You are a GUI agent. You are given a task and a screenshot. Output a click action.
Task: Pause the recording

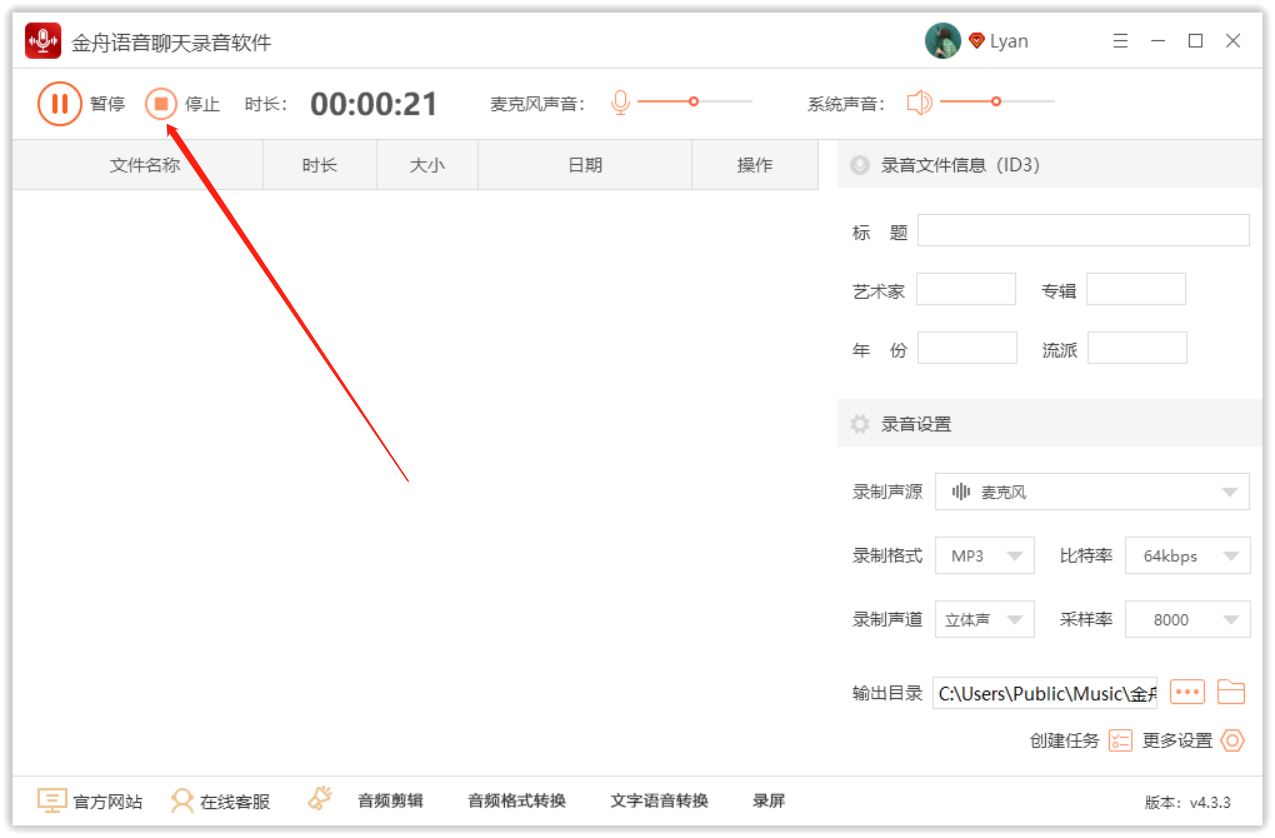click(x=59, y=104)
